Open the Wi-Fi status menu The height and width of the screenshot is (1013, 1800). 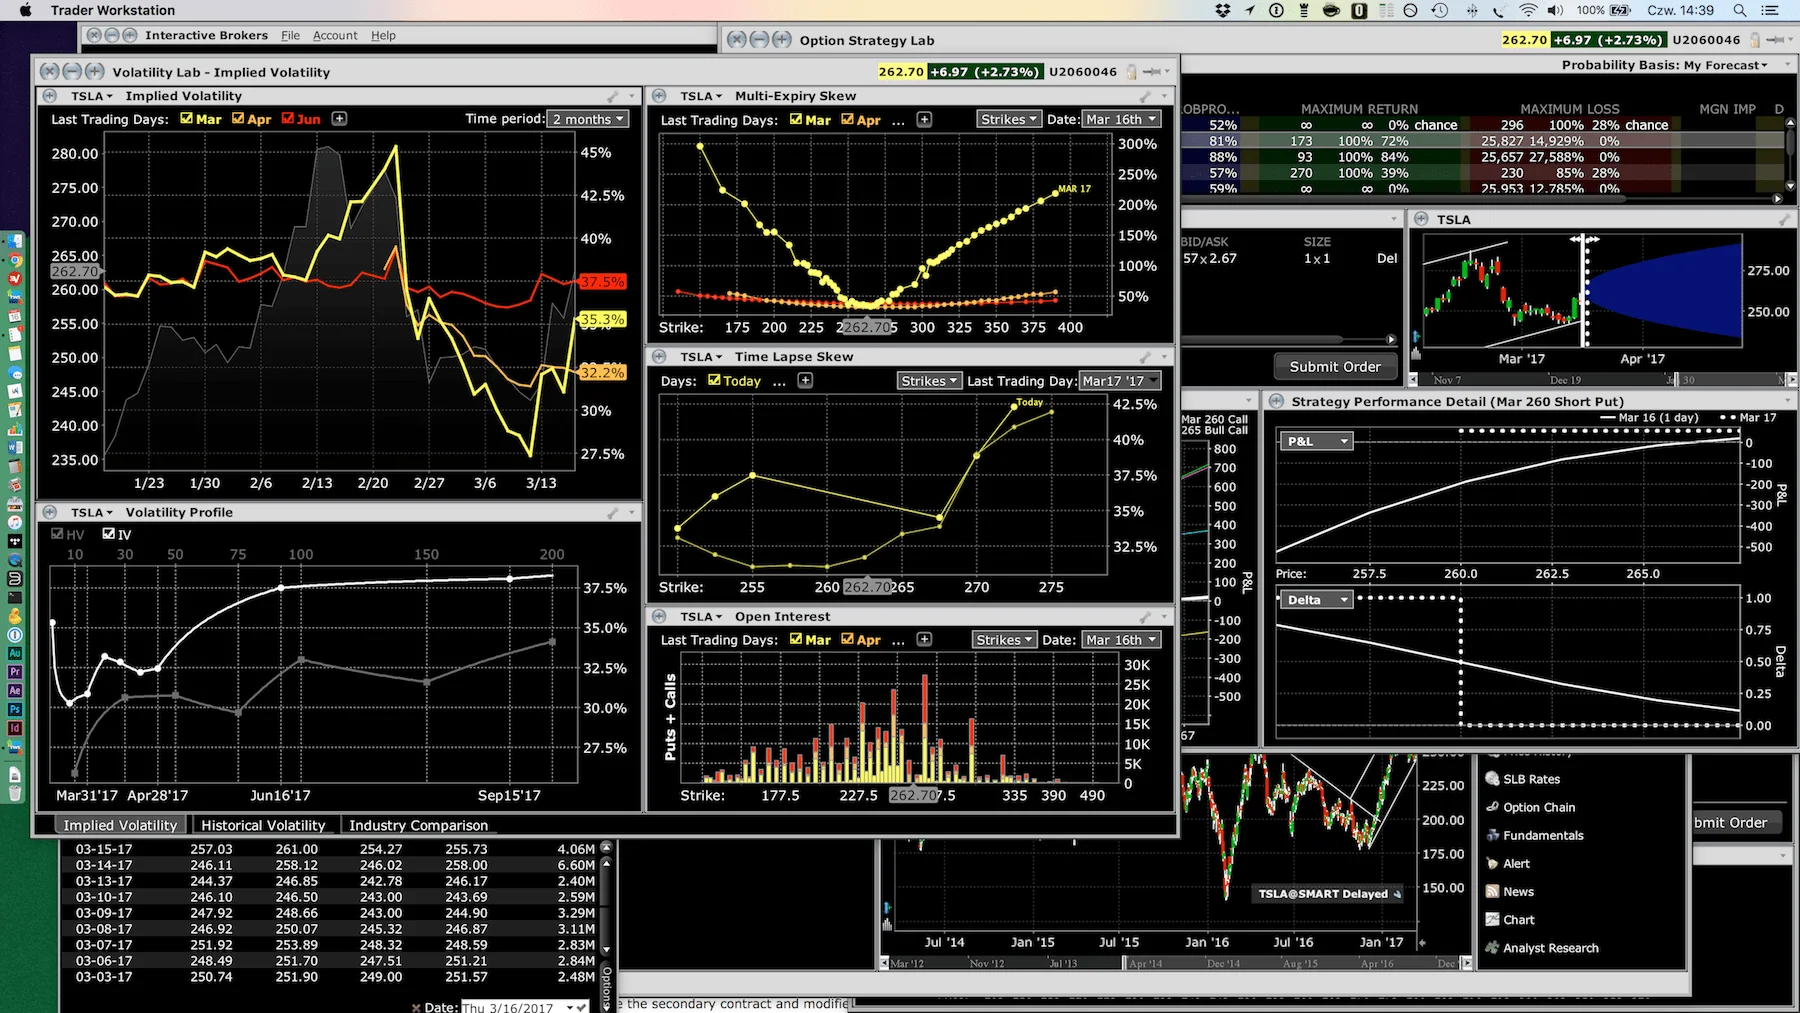point(1528,10)
